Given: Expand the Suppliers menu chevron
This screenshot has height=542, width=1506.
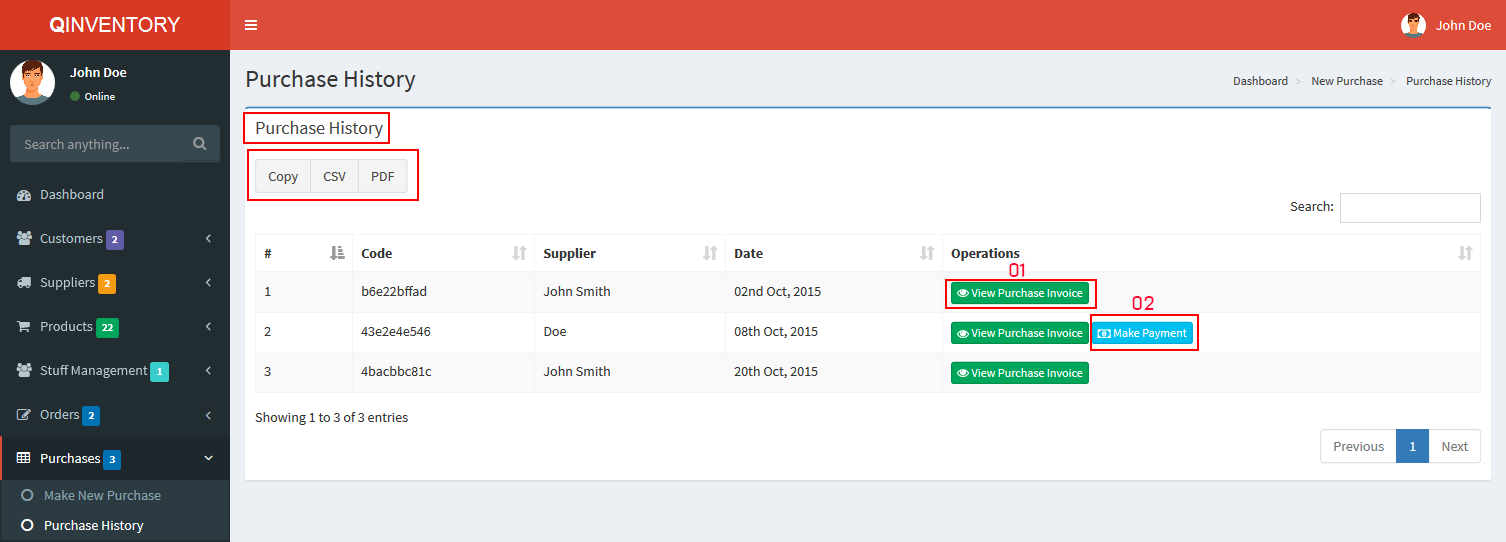Looking at the screenshot, I should [x=208, y=283].
